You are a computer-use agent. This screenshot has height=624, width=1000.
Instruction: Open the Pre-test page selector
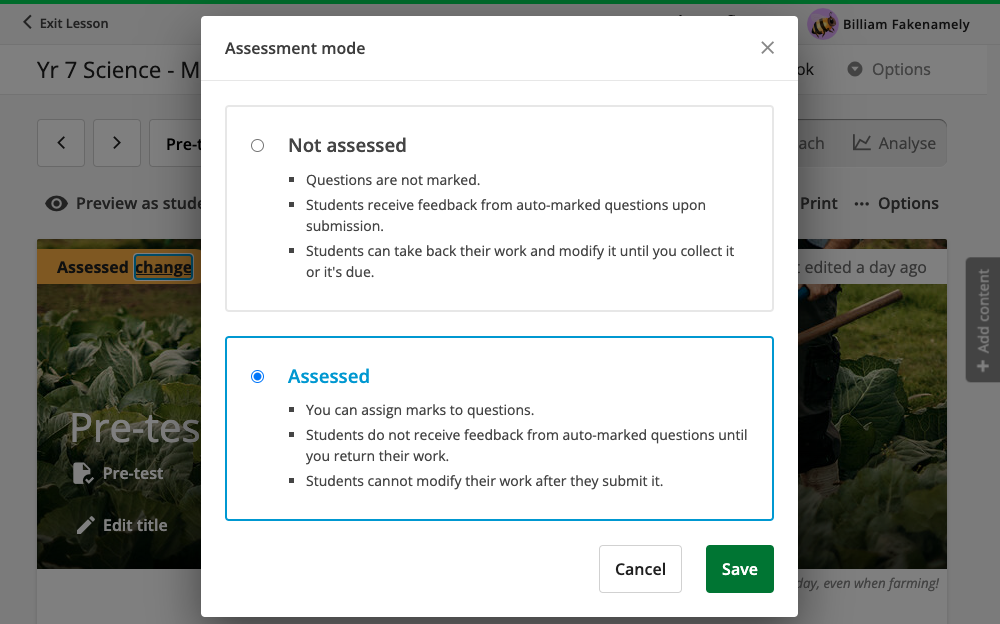(176, 143)
